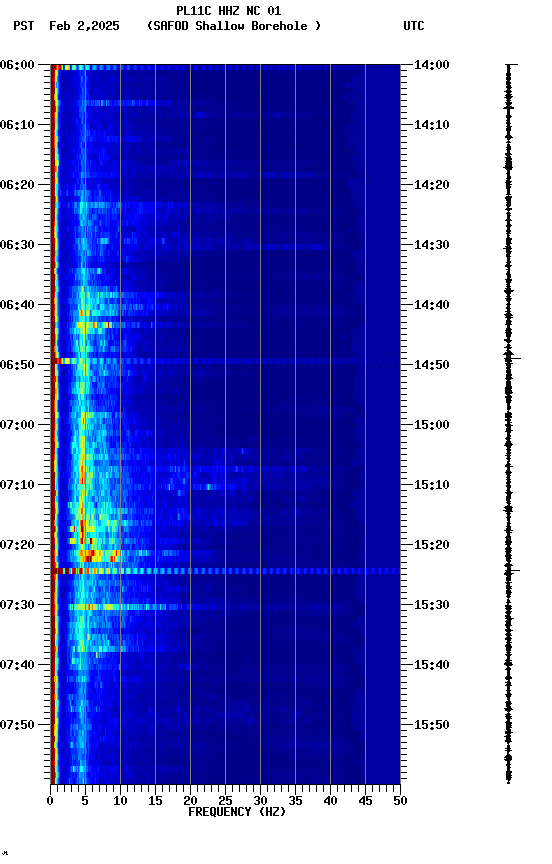Click the 07:30 PST time label

tap(17, 606)
